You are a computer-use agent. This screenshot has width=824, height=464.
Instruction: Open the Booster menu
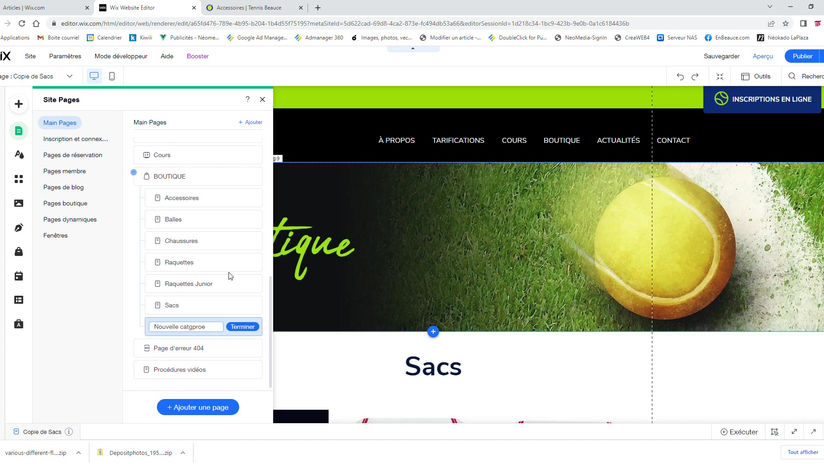198,56
